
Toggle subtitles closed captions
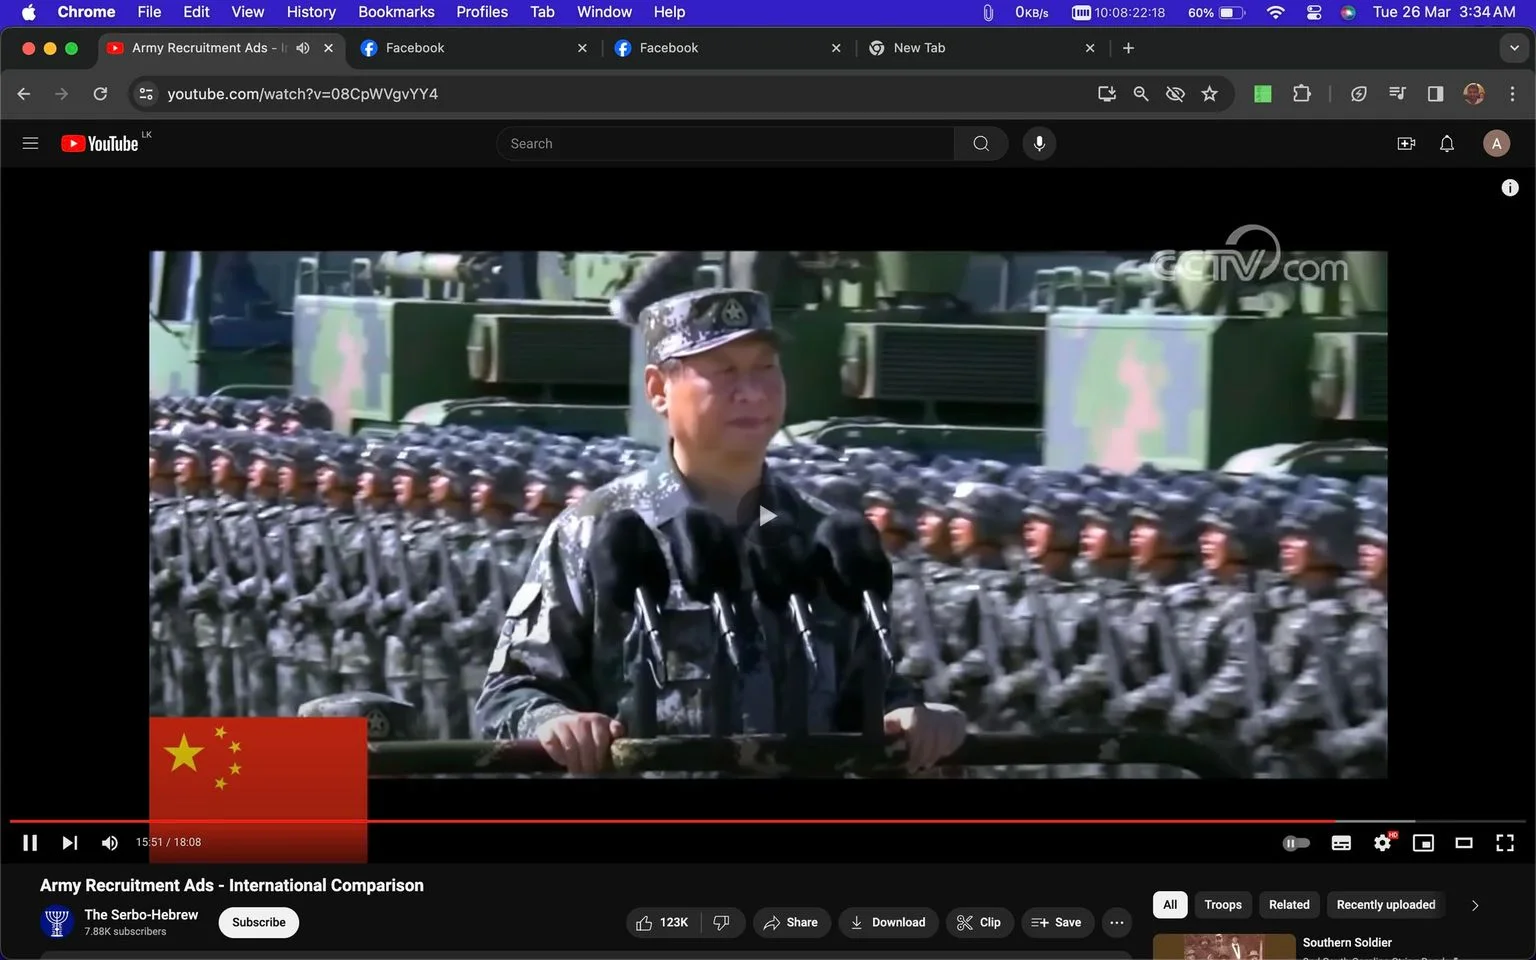pos(1342,843)
